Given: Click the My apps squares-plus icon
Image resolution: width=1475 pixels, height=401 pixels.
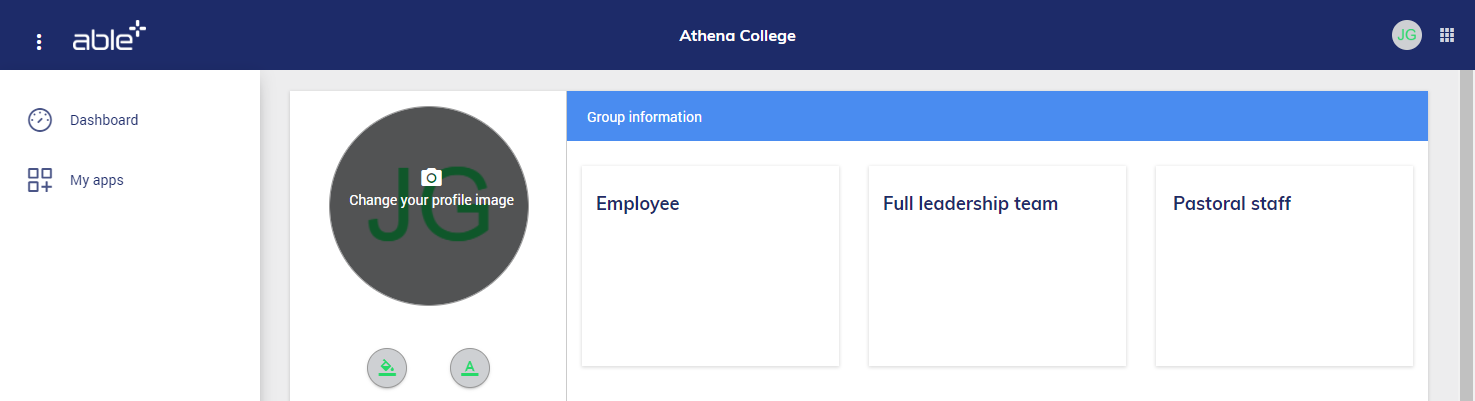Looking at the screenshot, I should pos(40,180).
